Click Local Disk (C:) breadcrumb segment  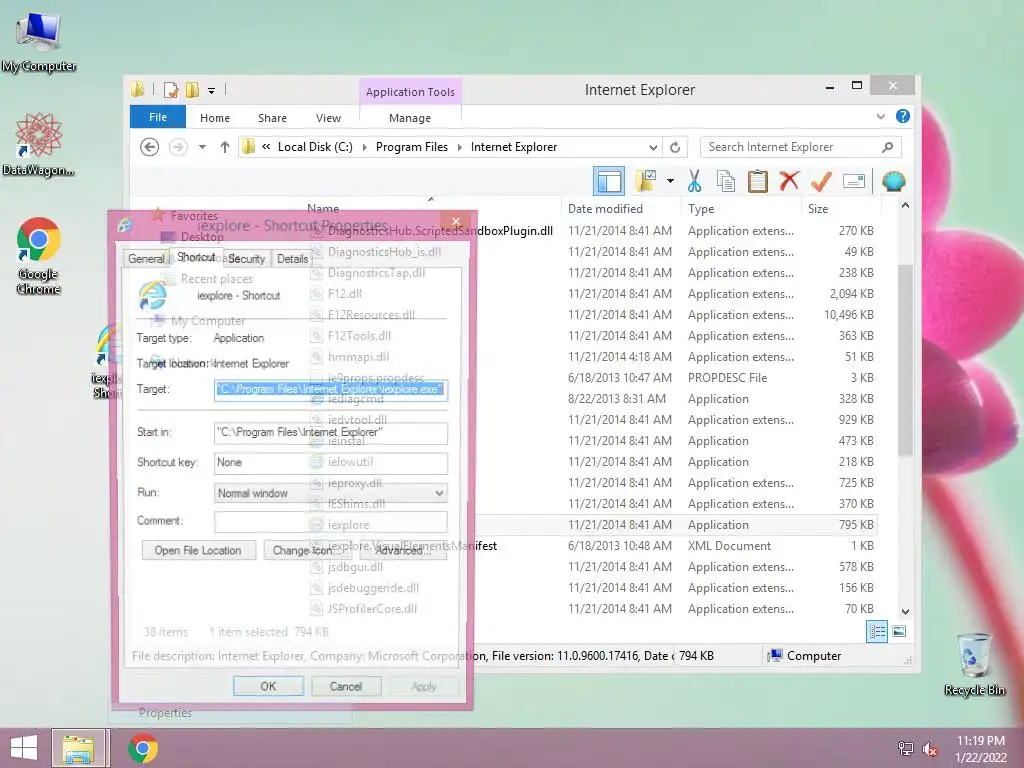pyautogui.click(x=315, y=147)
